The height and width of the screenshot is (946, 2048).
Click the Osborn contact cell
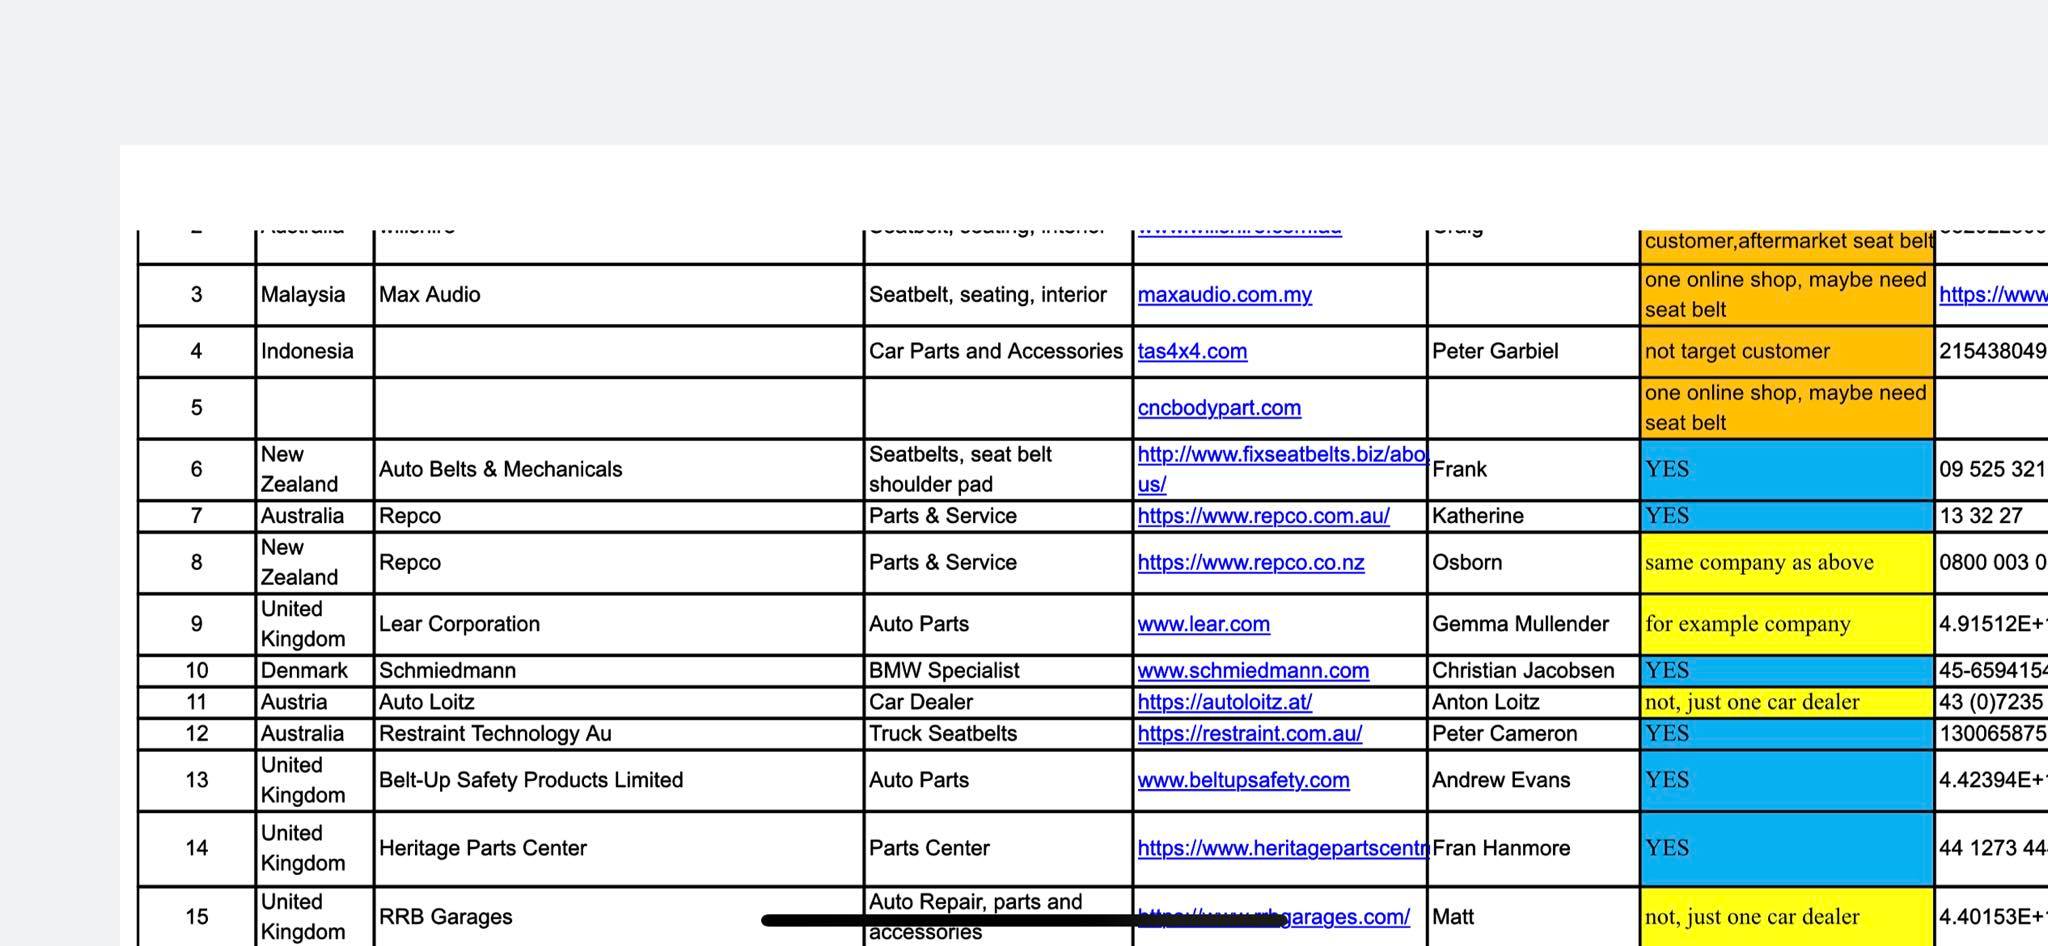[x=1534, y=563]
